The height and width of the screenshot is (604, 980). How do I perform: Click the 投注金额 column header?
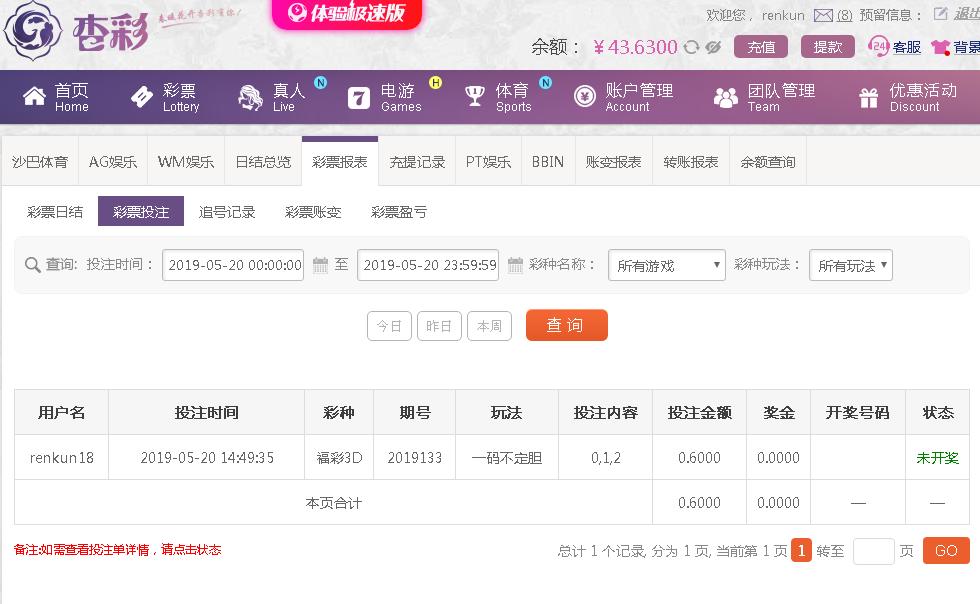[699, 413]
